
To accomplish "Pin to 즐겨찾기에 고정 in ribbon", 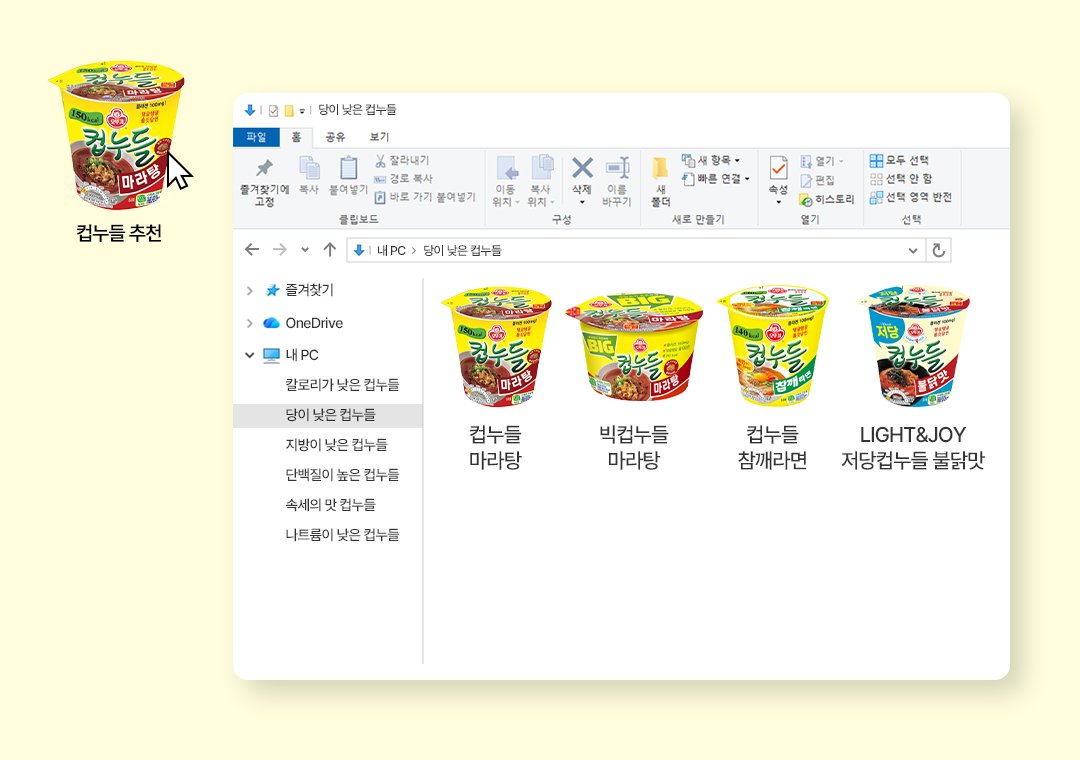I will [x=264, y=182].
